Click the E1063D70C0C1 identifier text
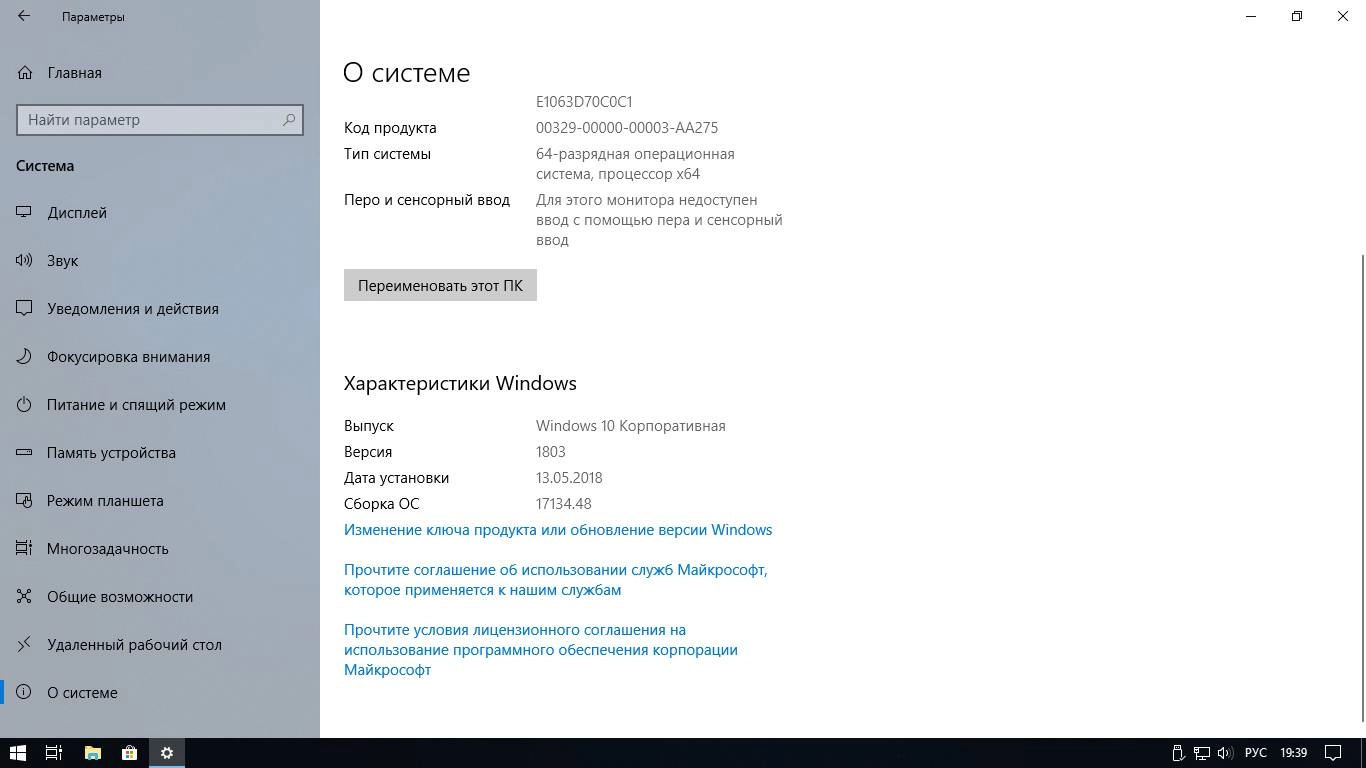 pos(584,102)
